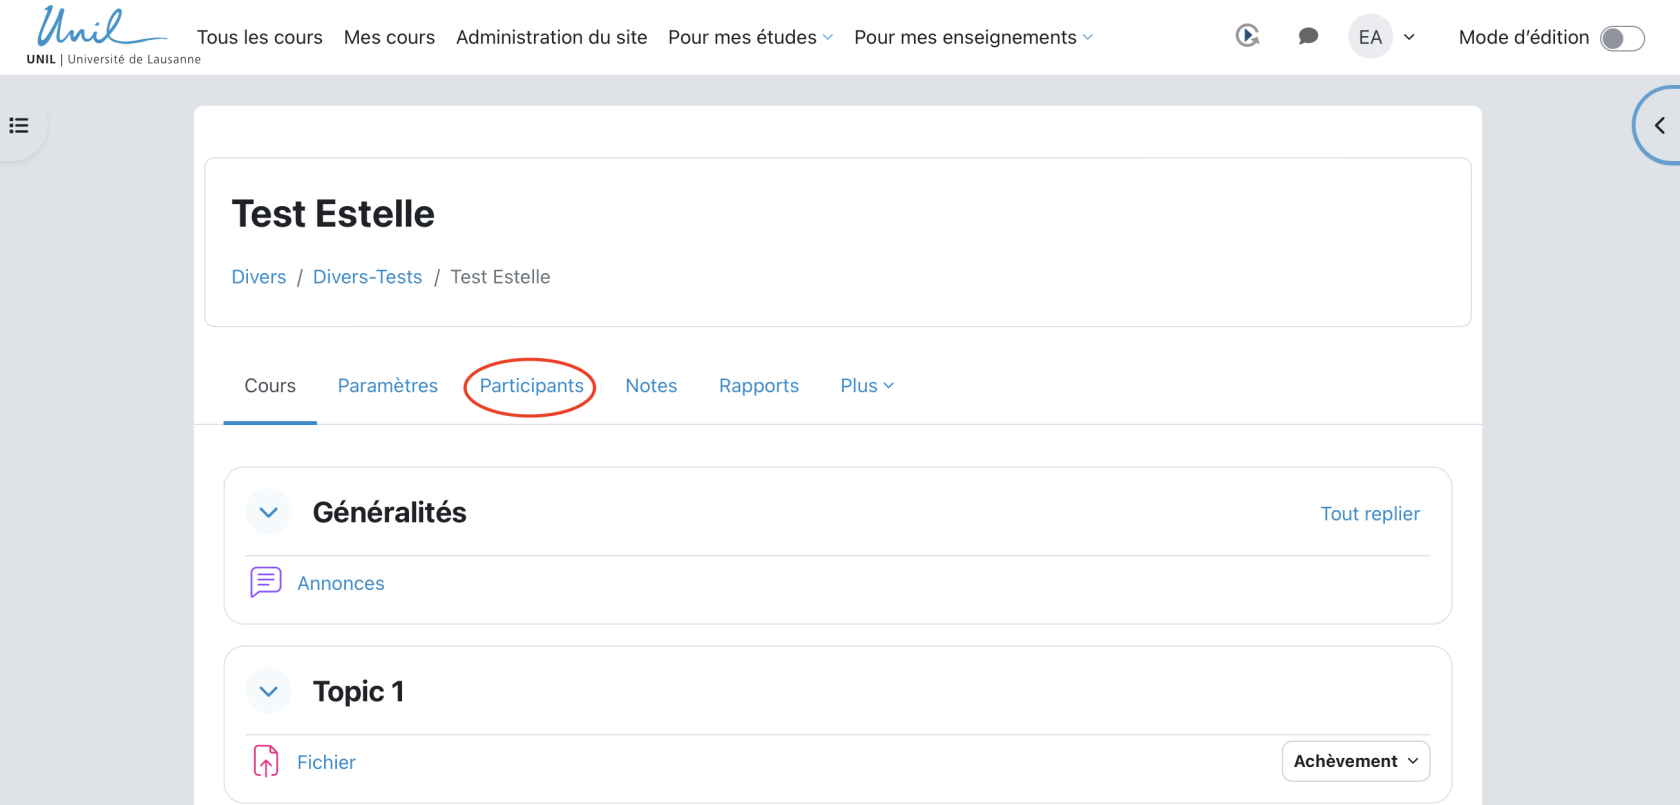The height and width of the screenshot is (805, 1680).
Task: Click the Fichier file icon
Action: (265, 761)
